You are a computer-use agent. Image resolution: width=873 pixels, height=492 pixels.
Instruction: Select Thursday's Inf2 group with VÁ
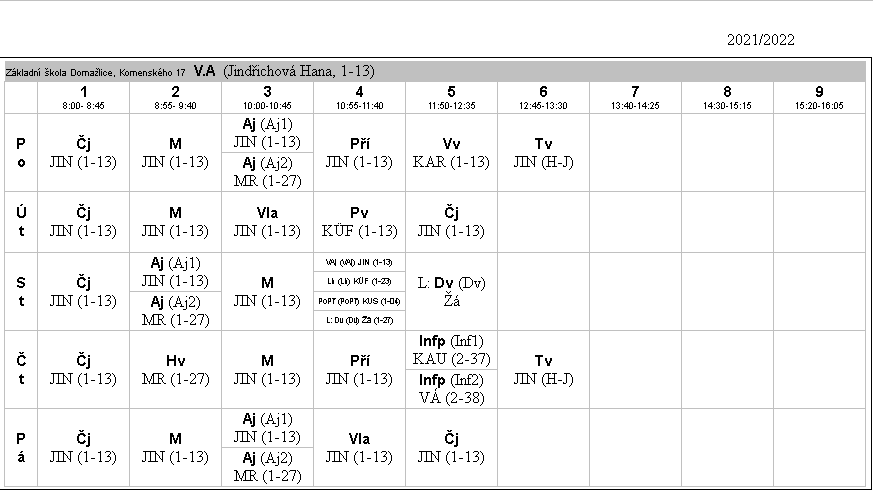451,389
